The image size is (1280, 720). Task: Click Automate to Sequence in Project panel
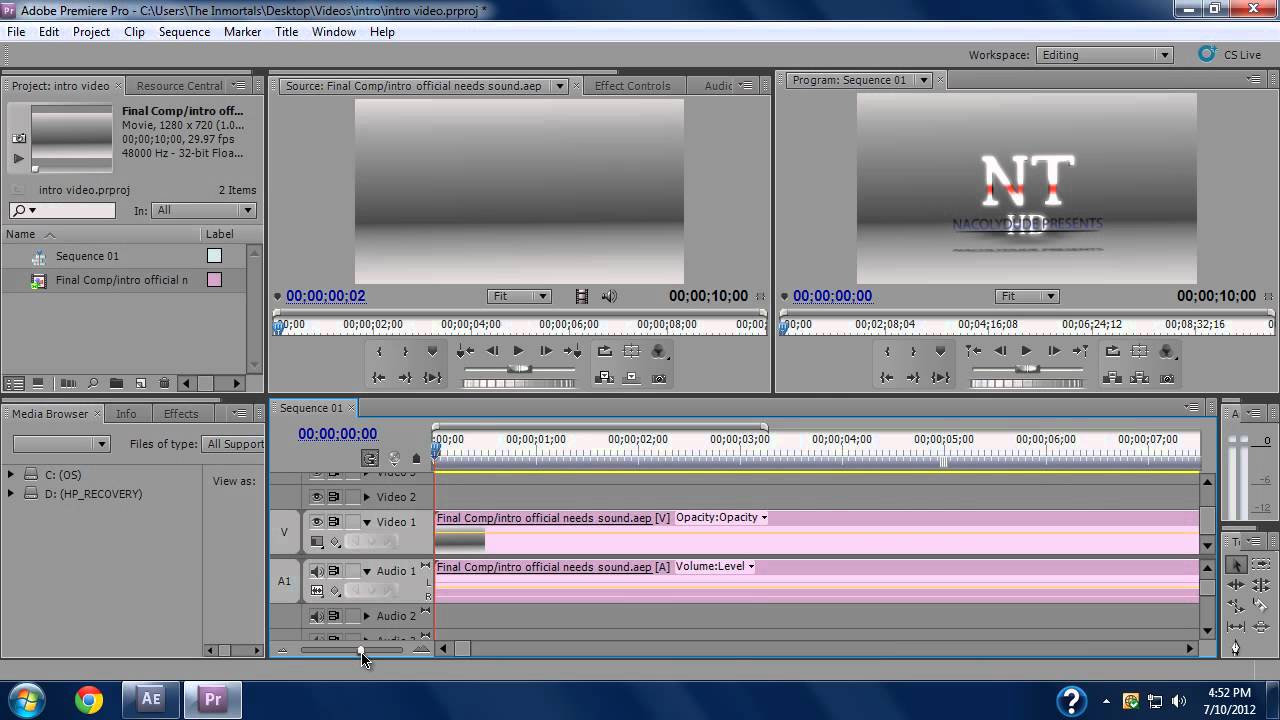coord(68,383)
